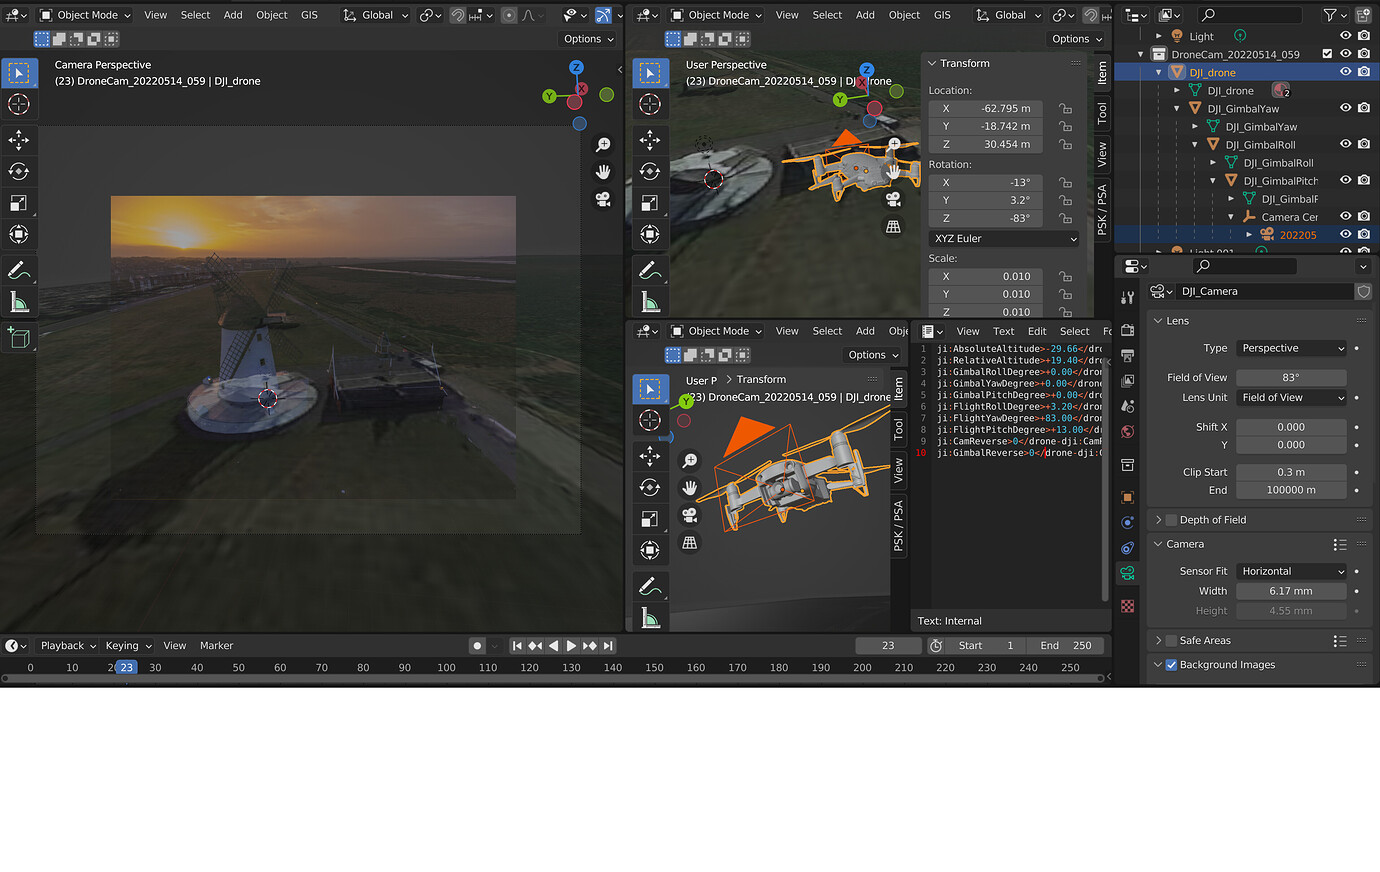This screenshot has width=1380, height=872.
Task: Pick the Measure tool in left viewport
Action: coord(19,302)
